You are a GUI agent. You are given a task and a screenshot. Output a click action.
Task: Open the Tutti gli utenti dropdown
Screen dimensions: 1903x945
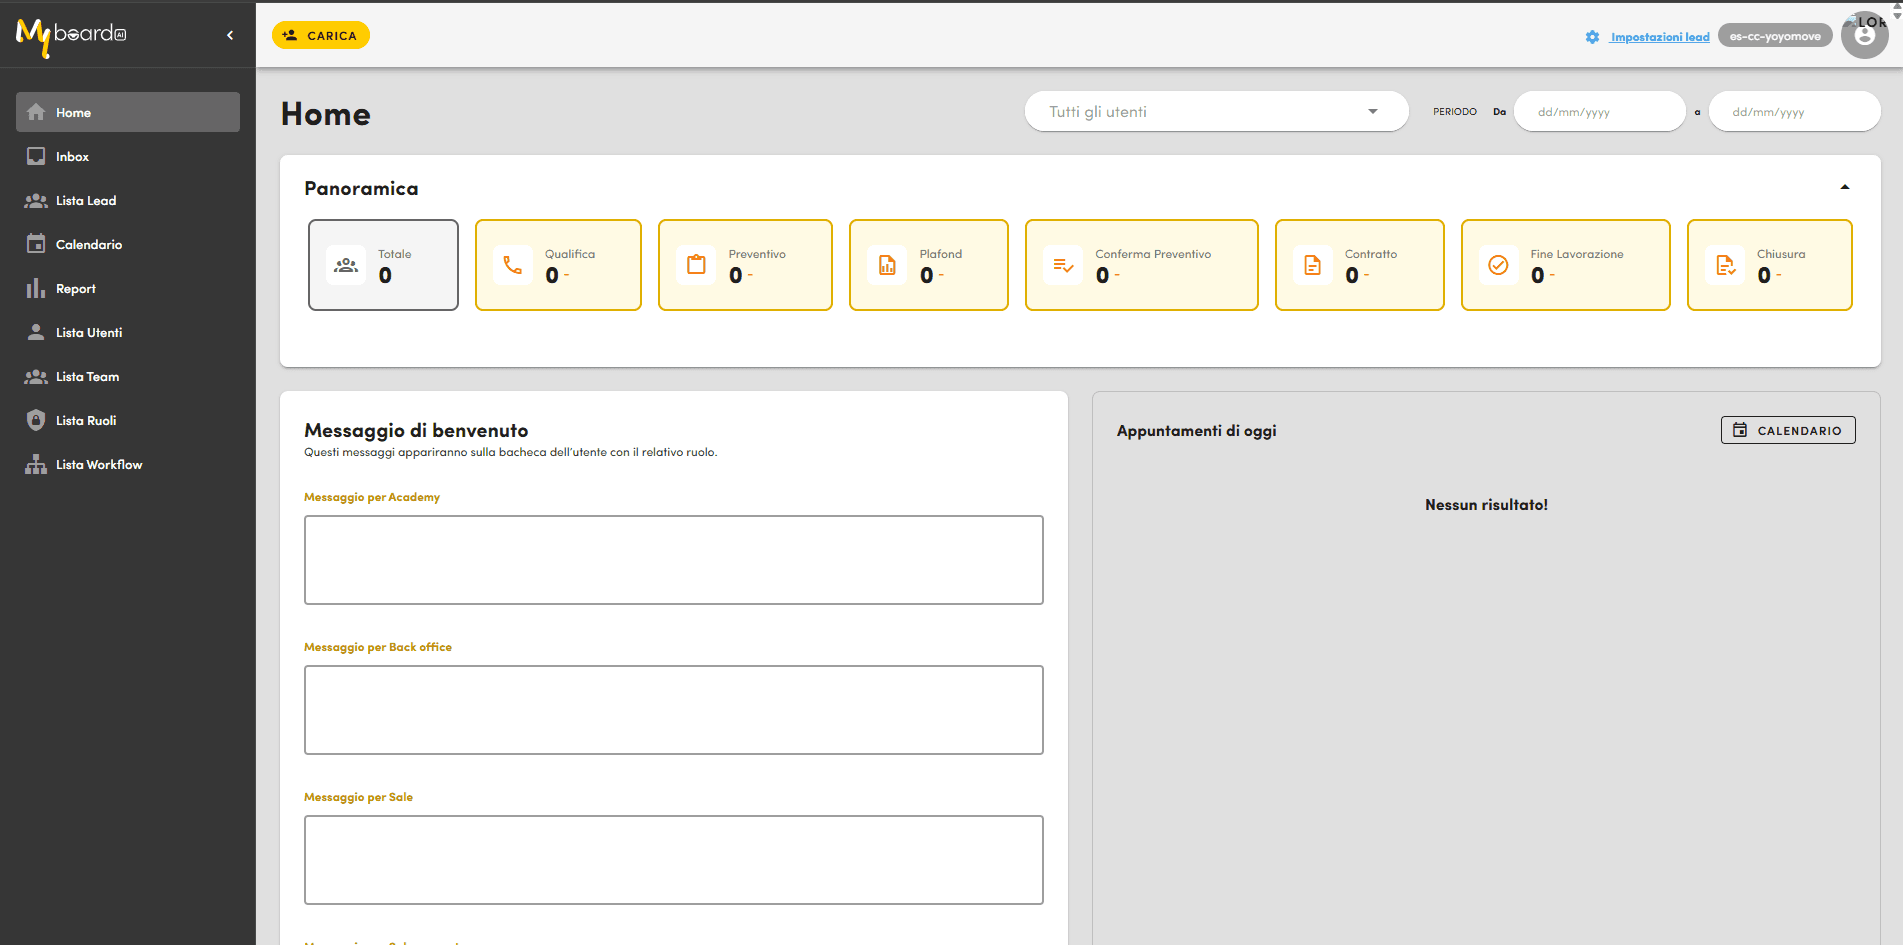coord(1216,112)
